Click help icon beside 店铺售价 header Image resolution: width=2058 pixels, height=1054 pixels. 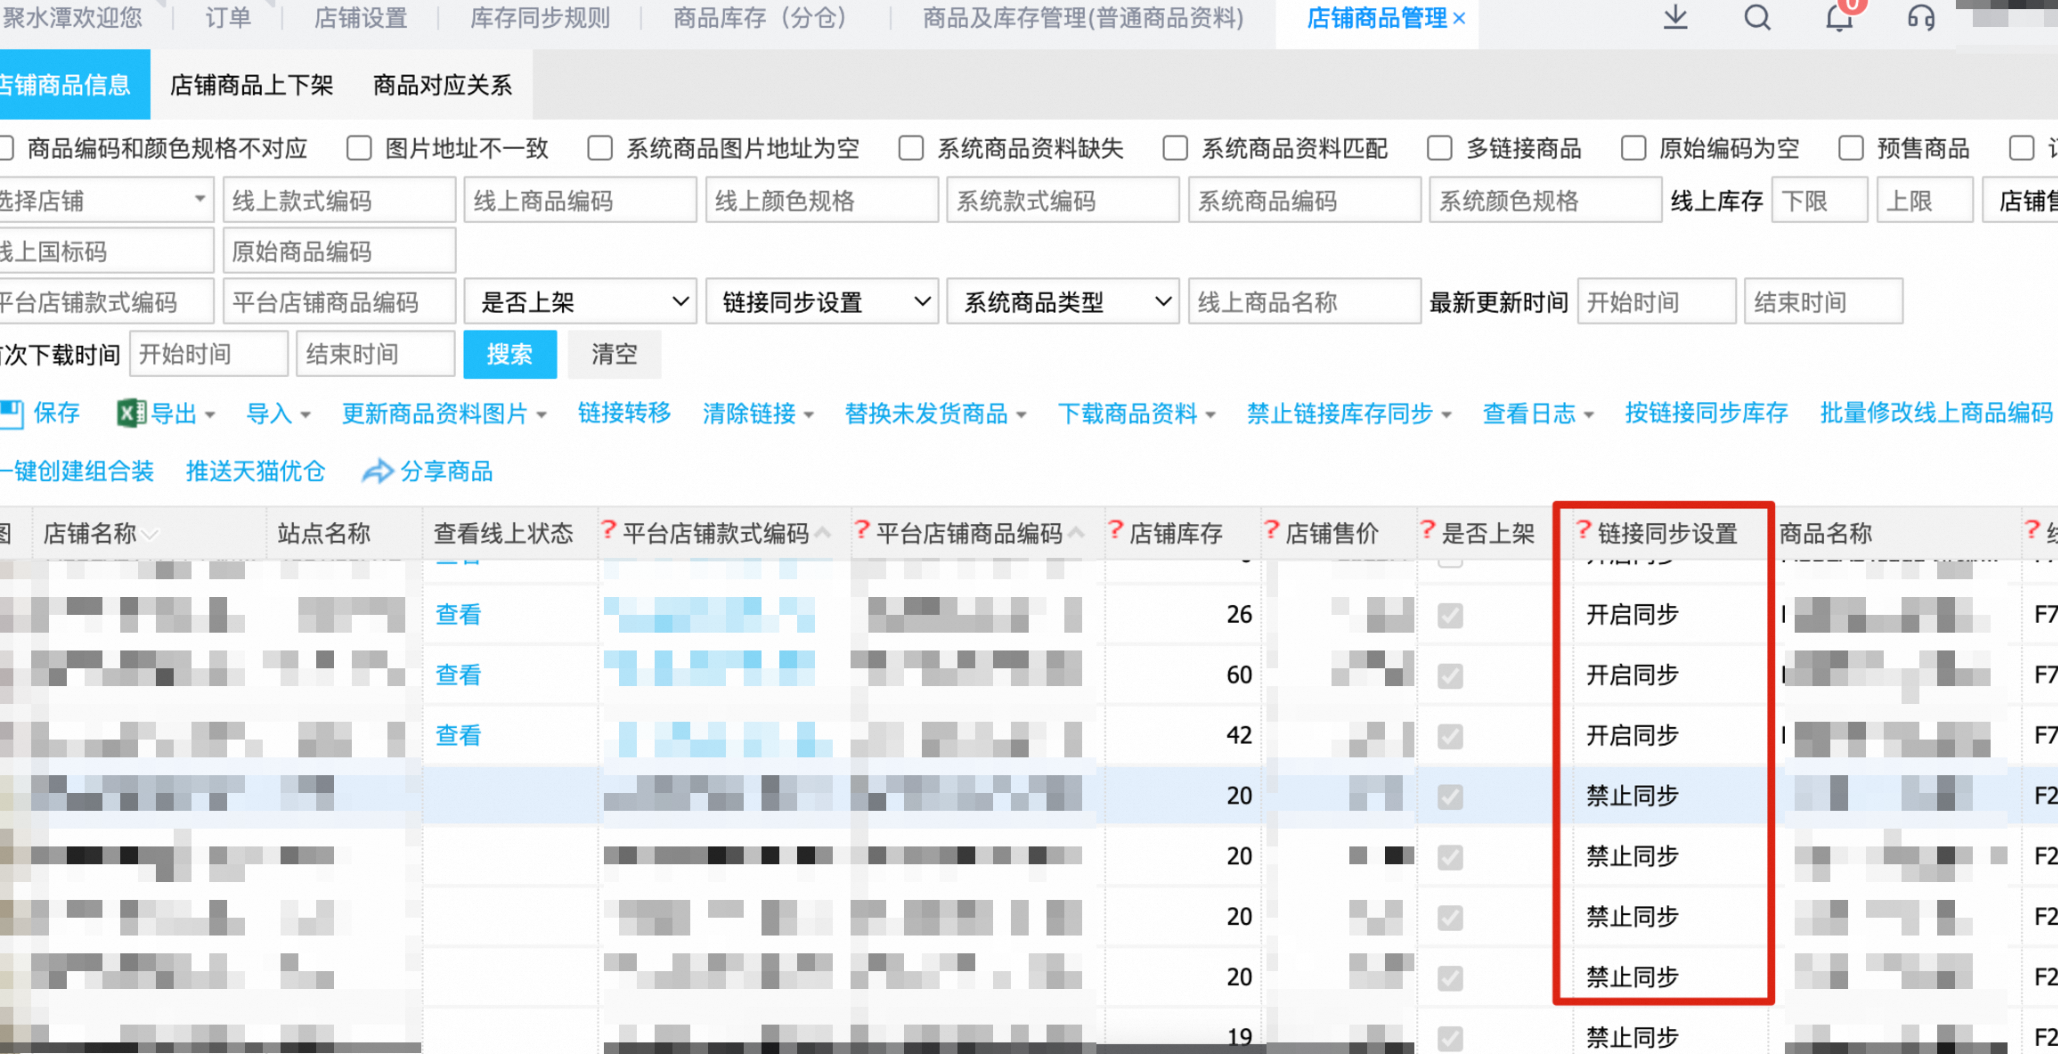(1271, 530)
